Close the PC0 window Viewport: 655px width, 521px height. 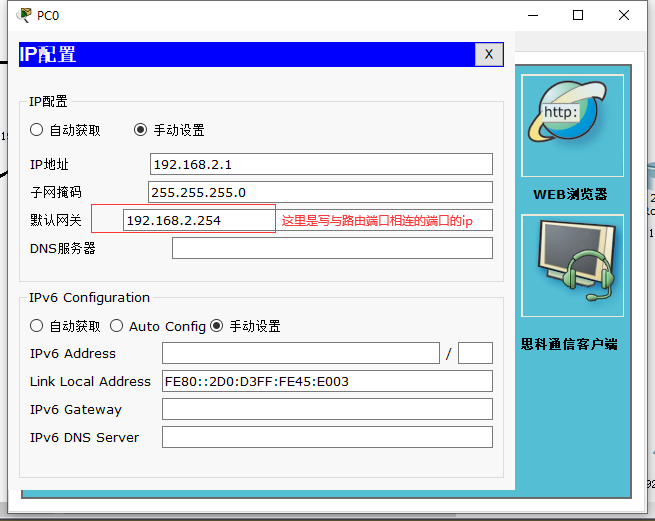click(624, 15)
